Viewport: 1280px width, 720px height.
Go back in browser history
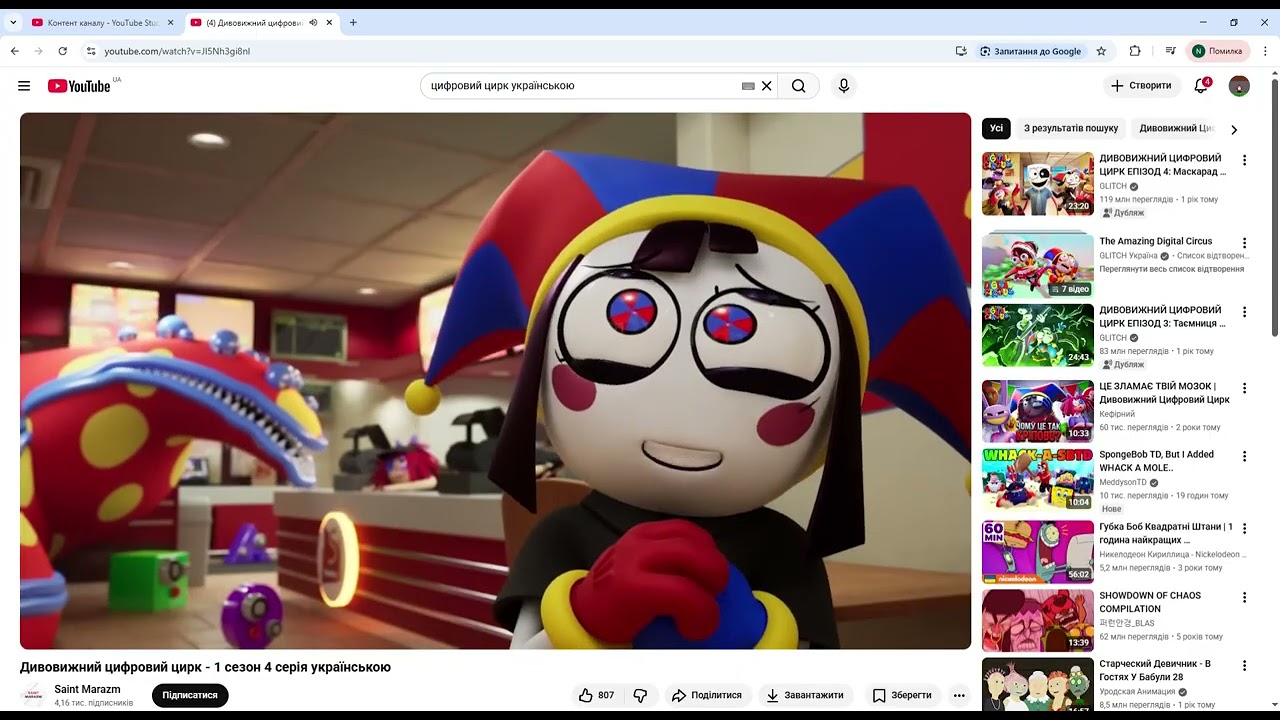(15, 51)
